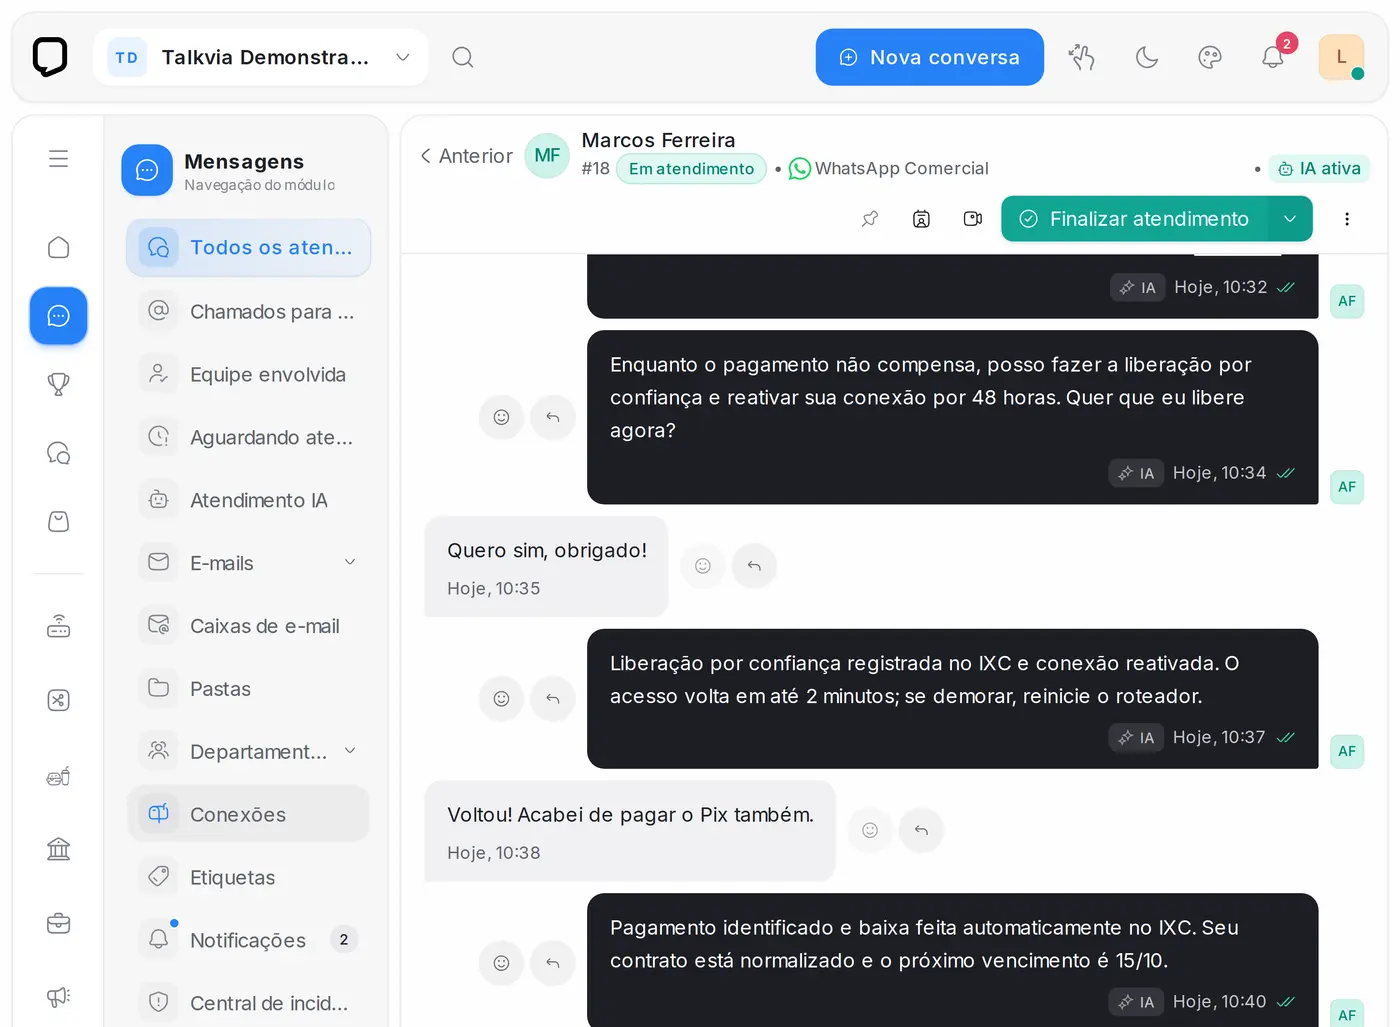Click the WhatsApp Comercial channel label

[x=889, y=169]
